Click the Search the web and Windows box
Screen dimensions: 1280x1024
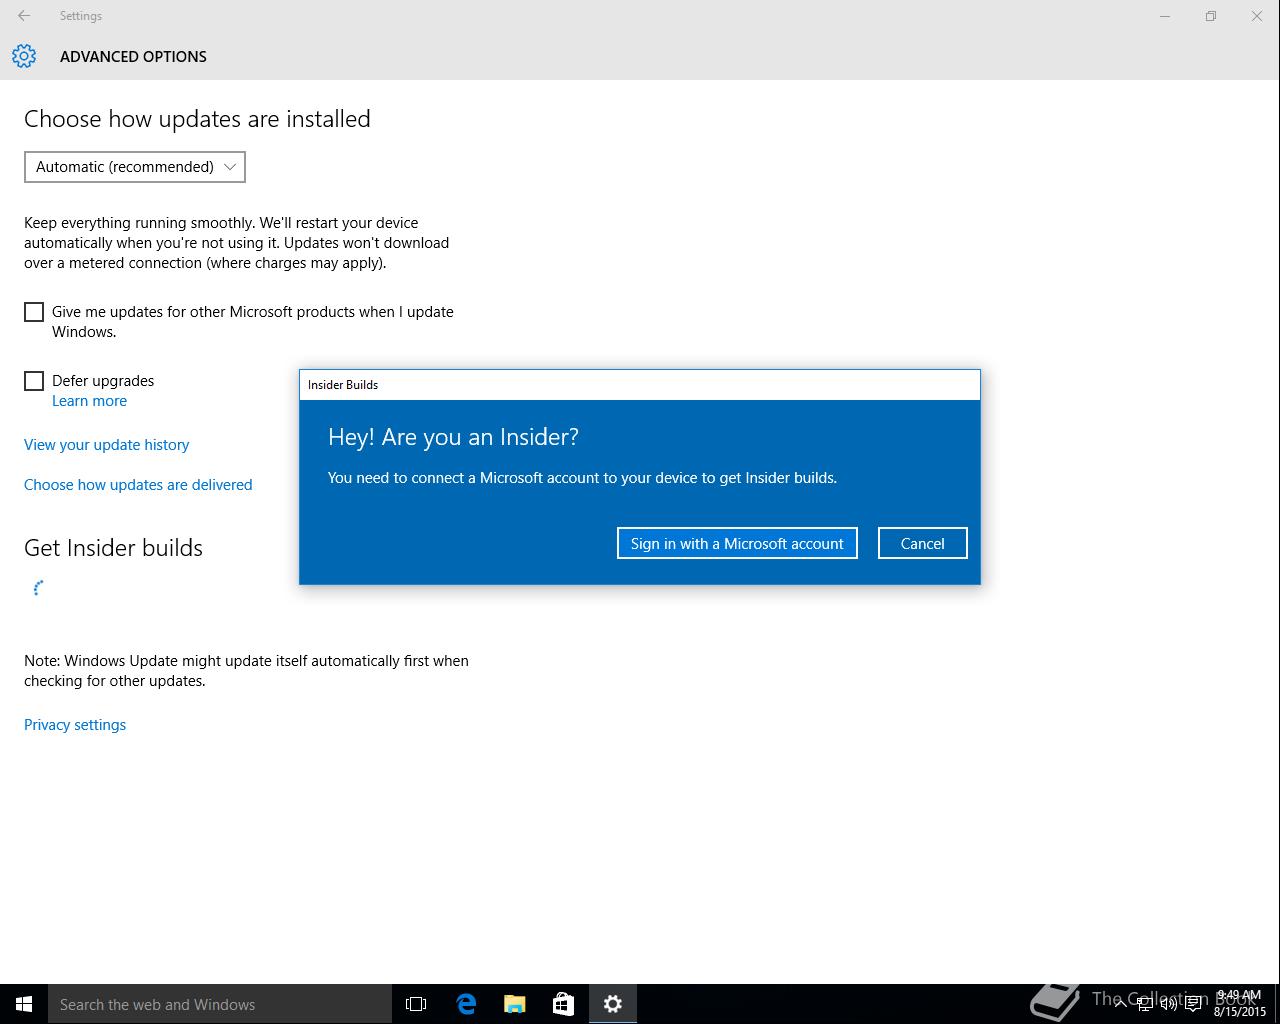[x=220, y=1004]
